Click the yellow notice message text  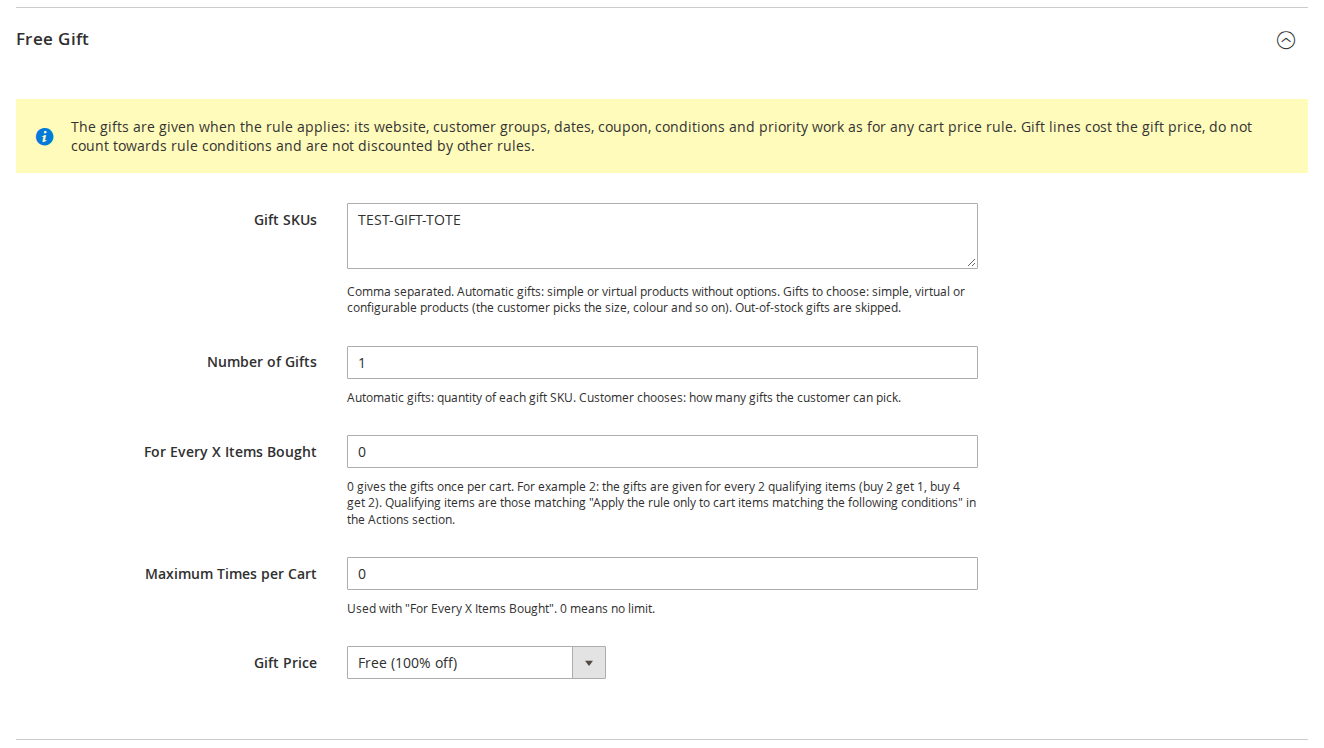click(x=661, y=136)
